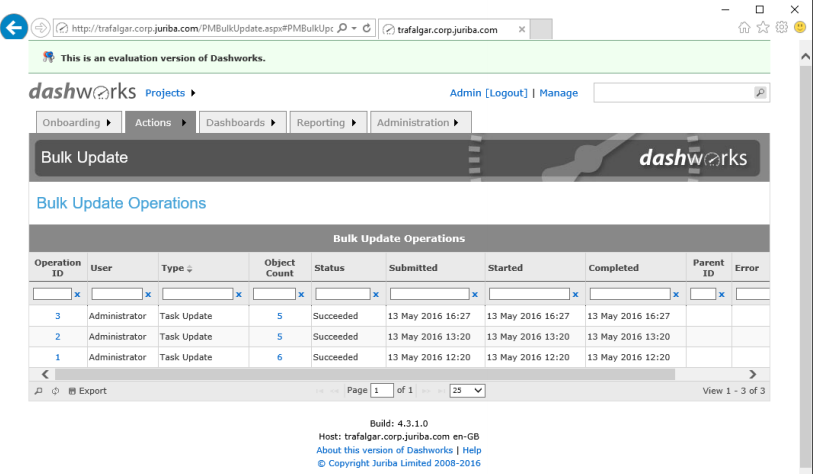Image resolution: width=813 pixels, height=474 pixels.
Task: Click the search magnifier button in header
Action: pos(760,93)
